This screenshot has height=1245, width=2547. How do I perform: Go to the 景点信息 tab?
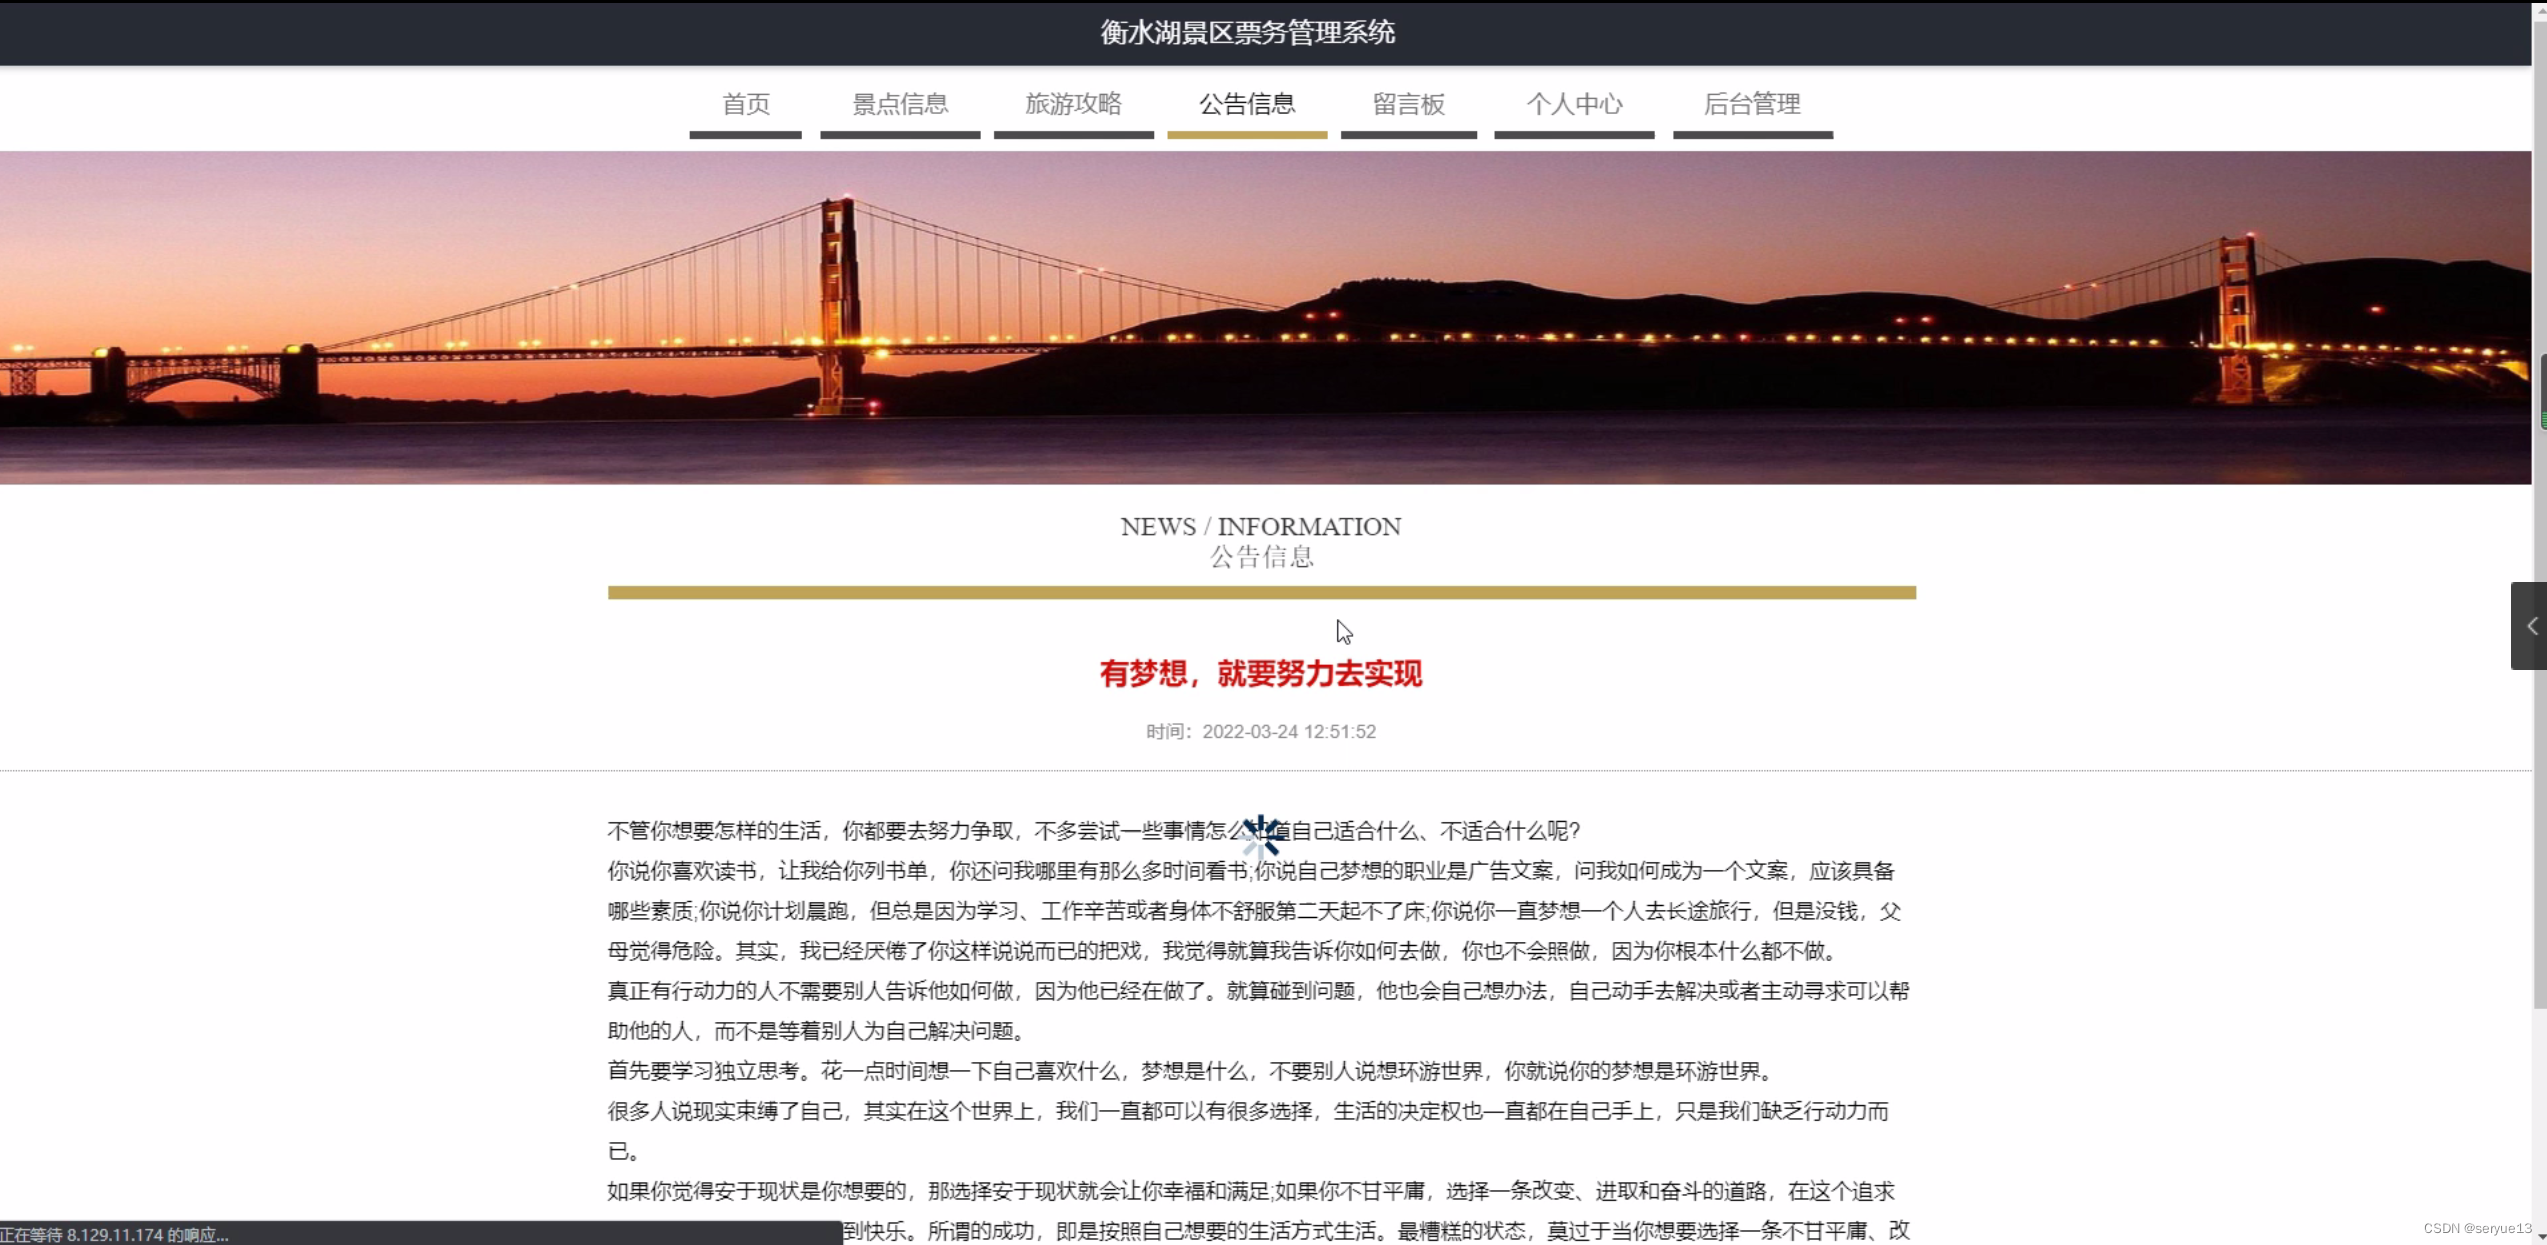coord(899,104)
